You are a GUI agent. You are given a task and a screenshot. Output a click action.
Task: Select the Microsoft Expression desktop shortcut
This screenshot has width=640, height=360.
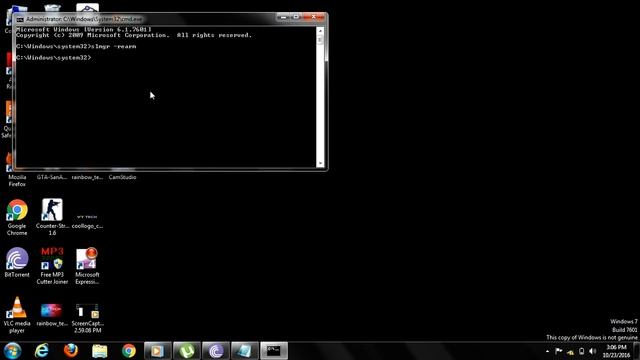(87, 266)
